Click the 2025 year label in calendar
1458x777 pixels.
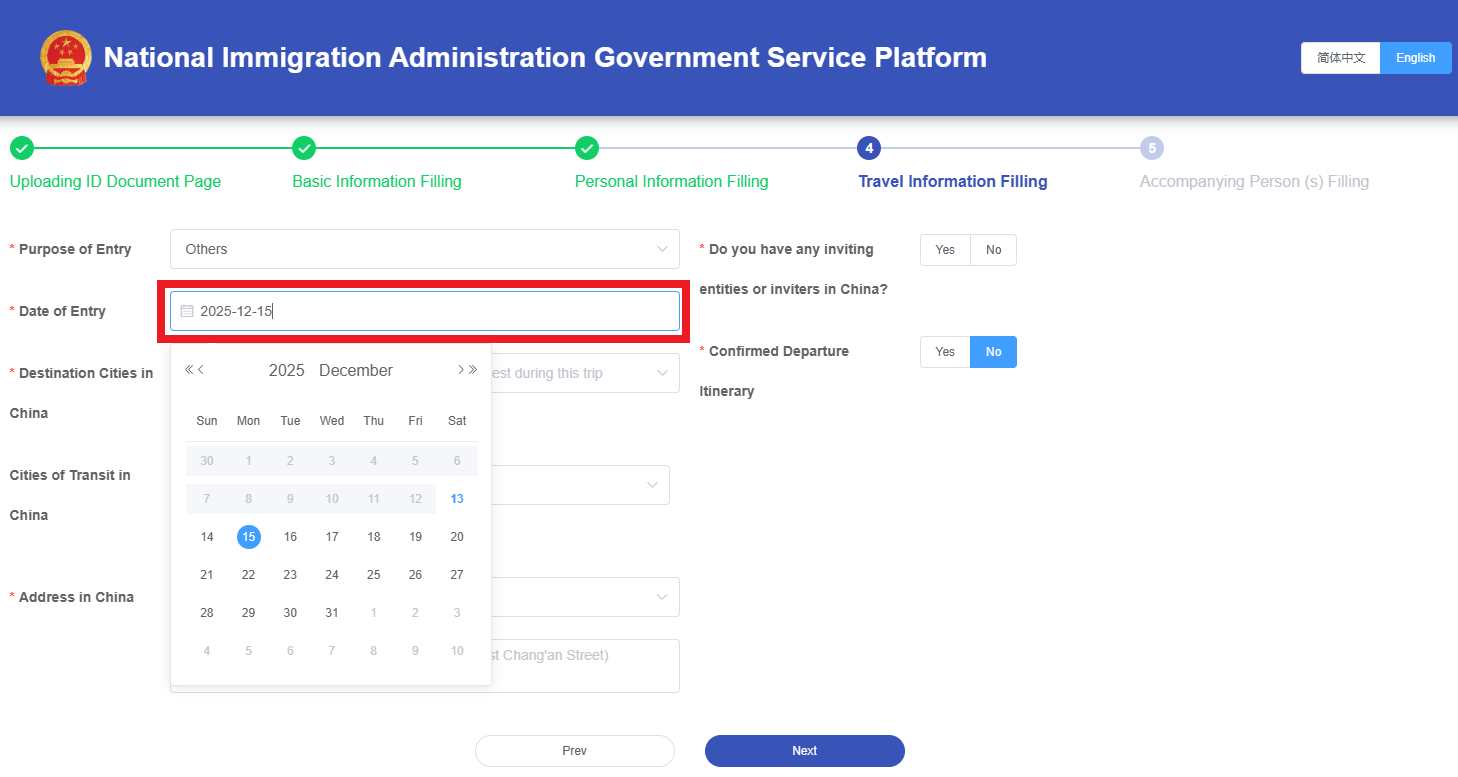[x=287, y=370]
